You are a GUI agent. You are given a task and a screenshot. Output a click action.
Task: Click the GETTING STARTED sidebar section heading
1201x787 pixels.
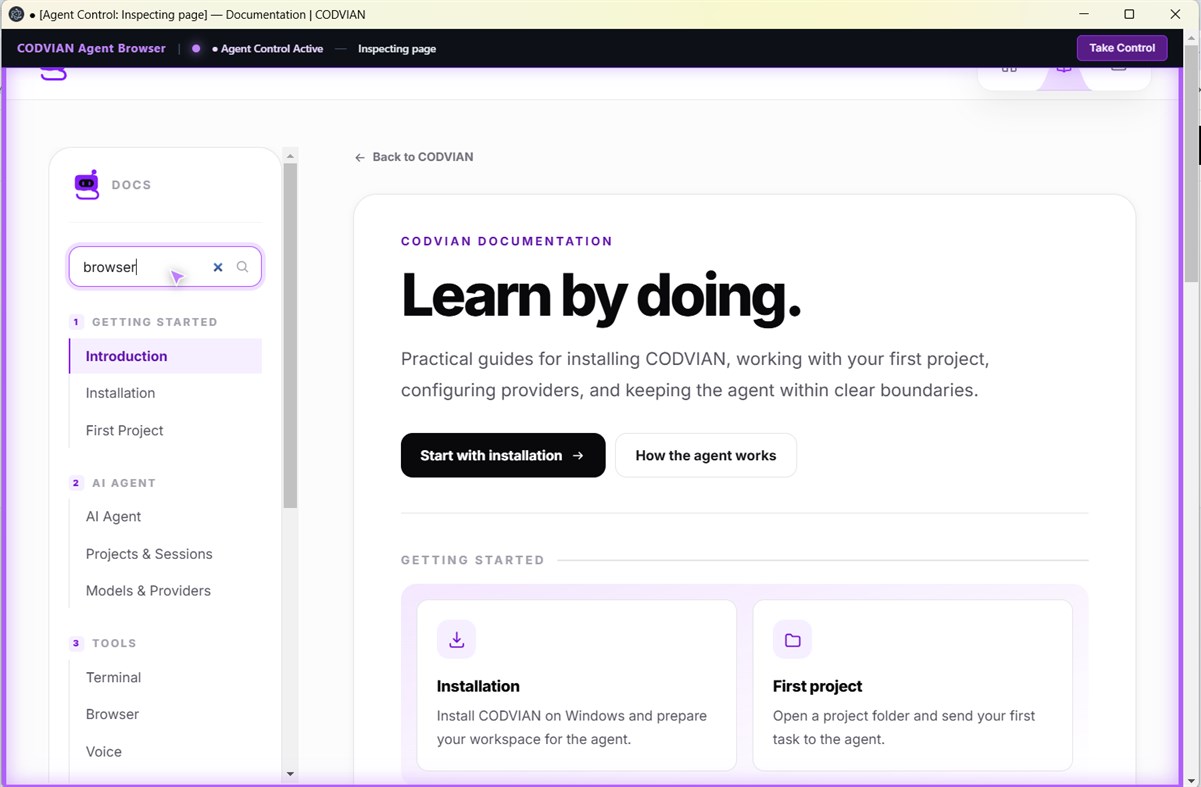click(x=155, y=322)
